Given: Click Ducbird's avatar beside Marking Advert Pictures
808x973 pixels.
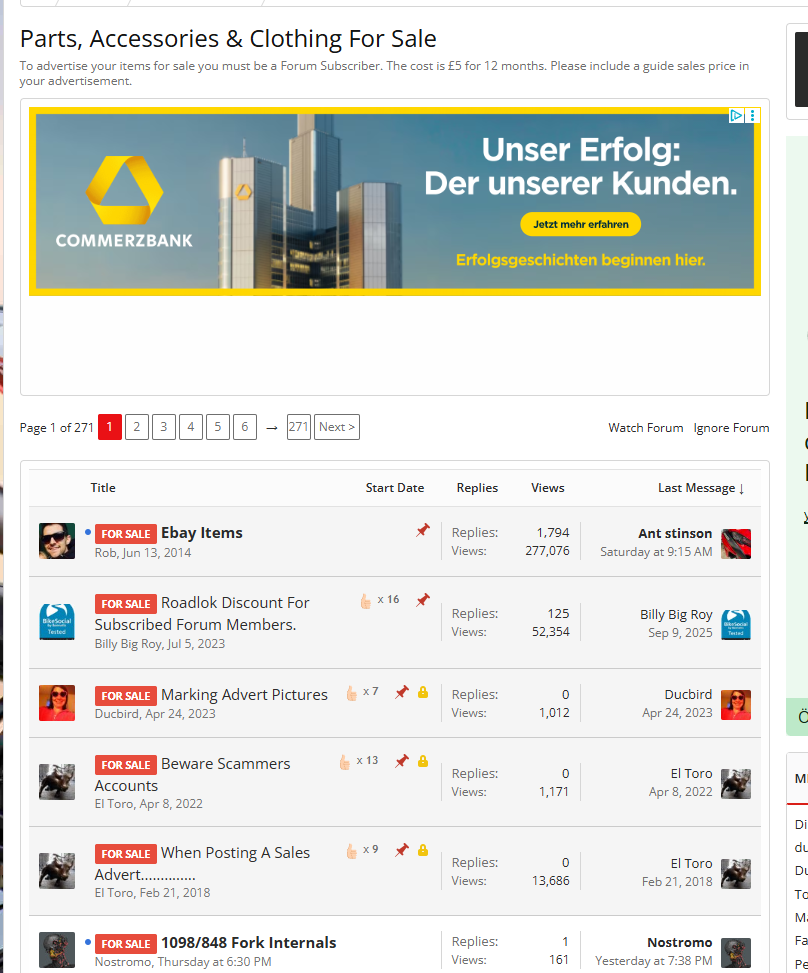Looking at the screenshot, I should pos(57,703).
